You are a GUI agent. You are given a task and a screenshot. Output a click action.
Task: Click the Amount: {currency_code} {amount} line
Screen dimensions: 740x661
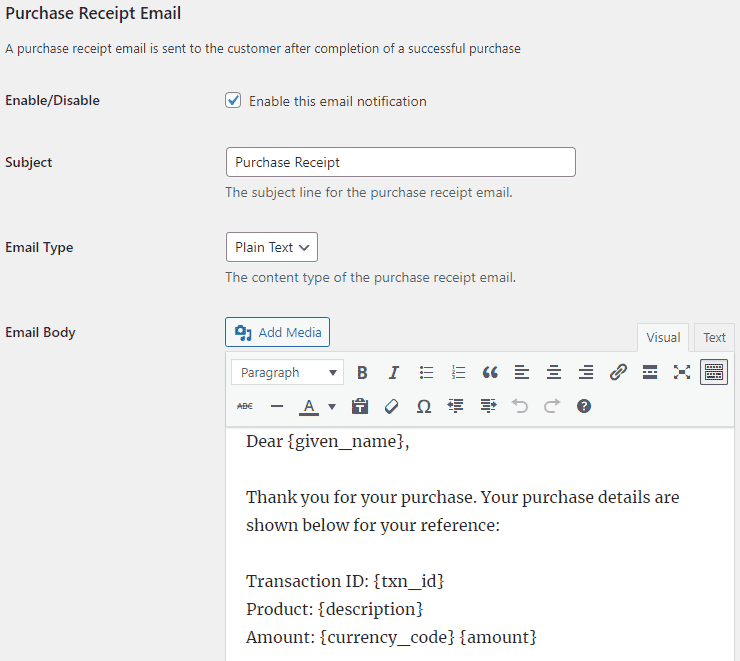391,637
